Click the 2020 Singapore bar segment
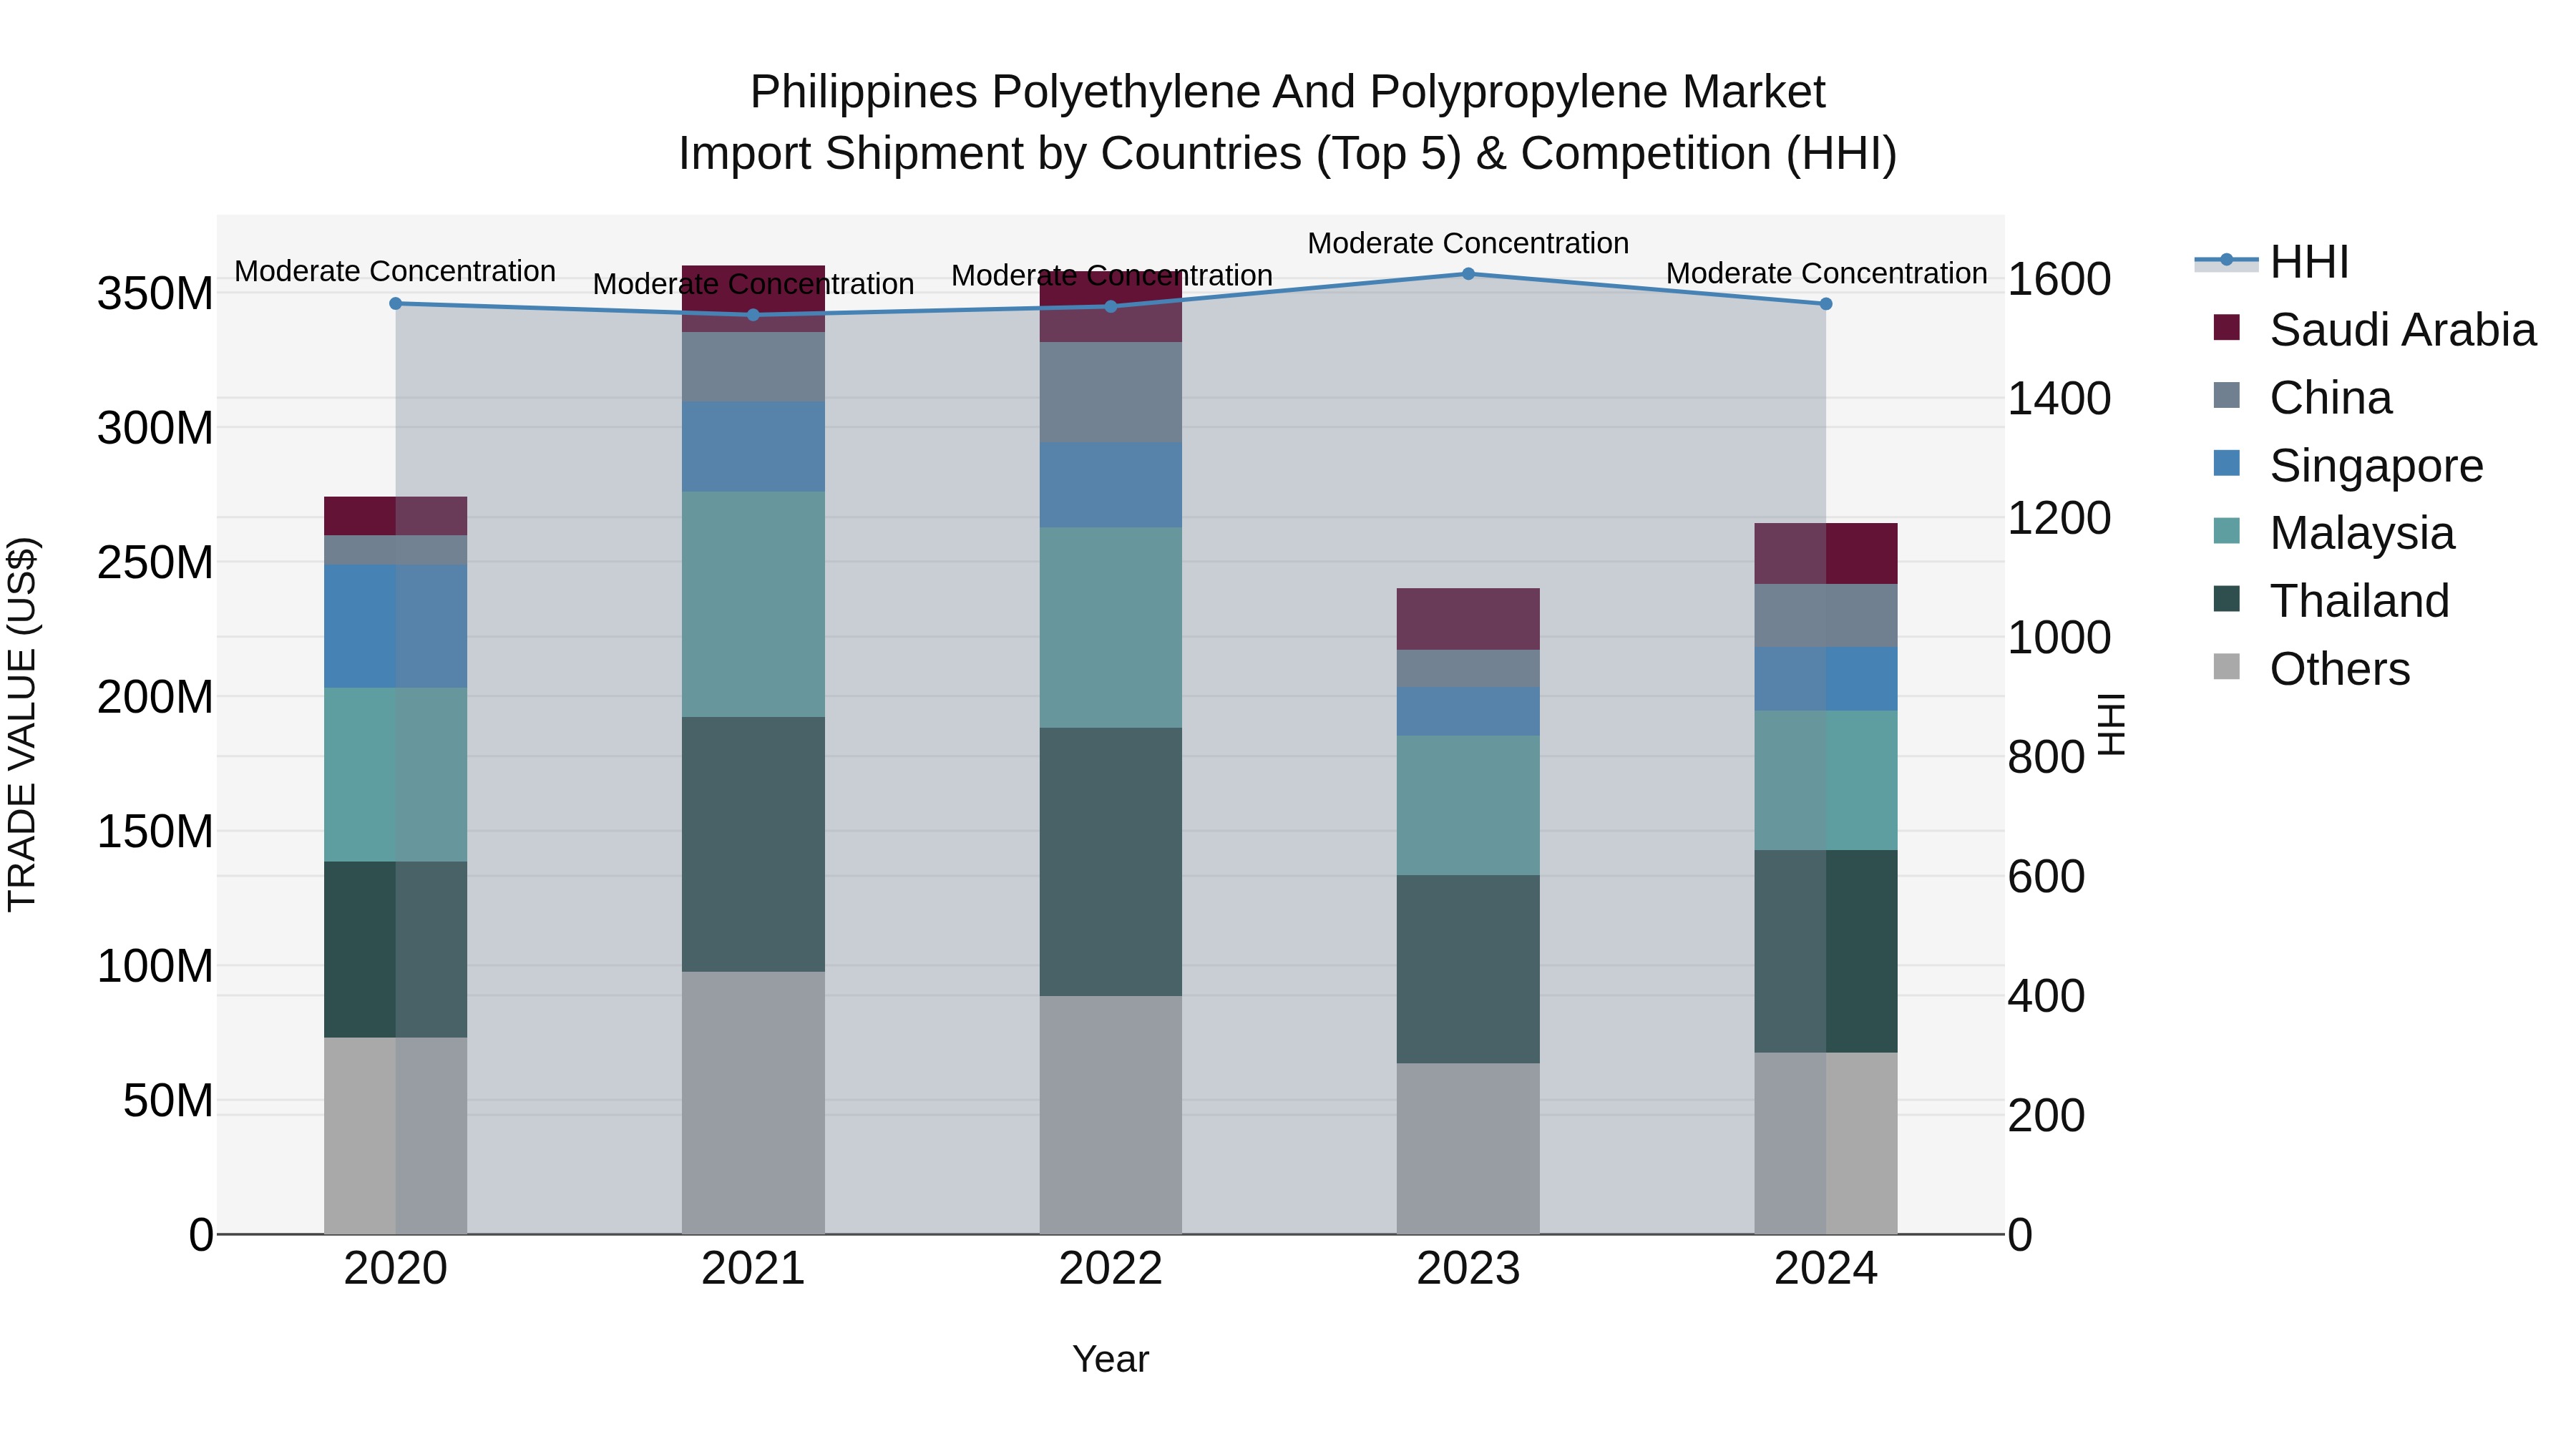 395,626
